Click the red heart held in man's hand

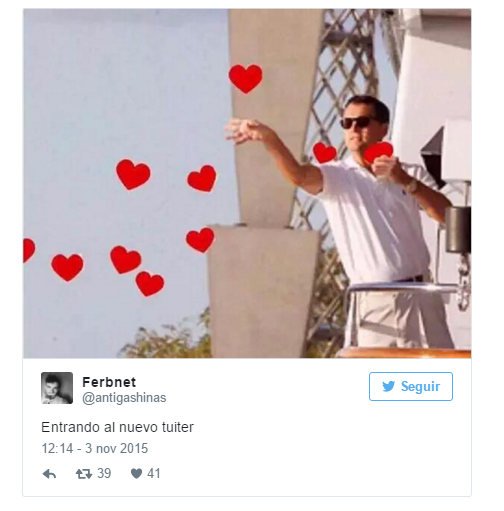click(378, 152)
